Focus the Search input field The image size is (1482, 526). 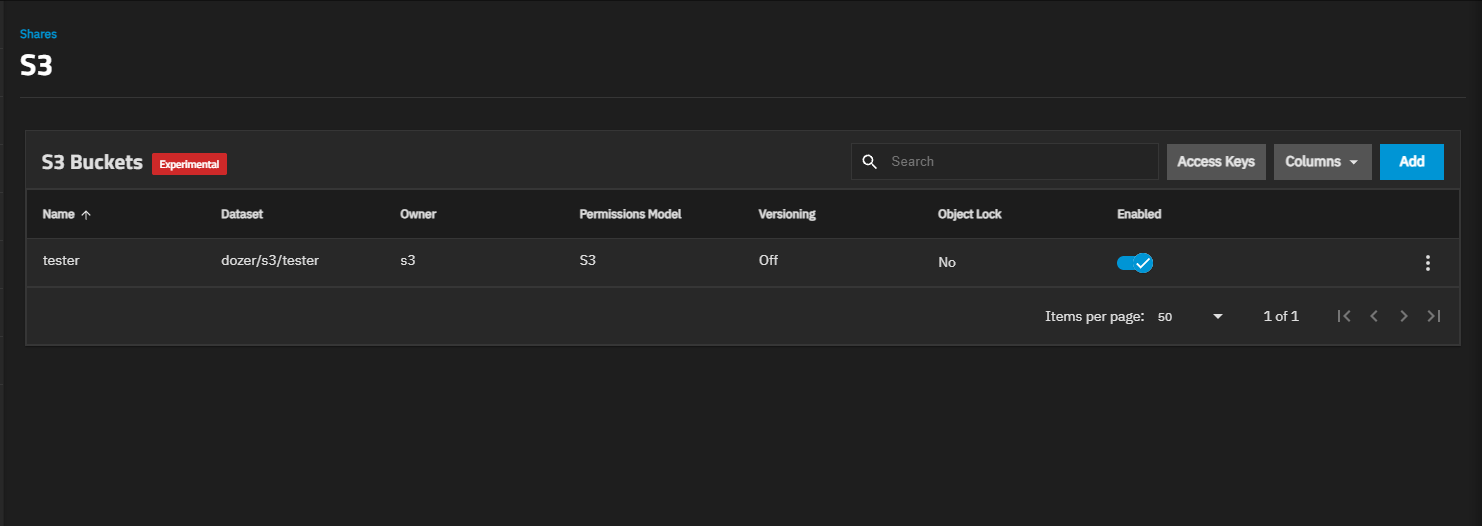coord(1004,162)
